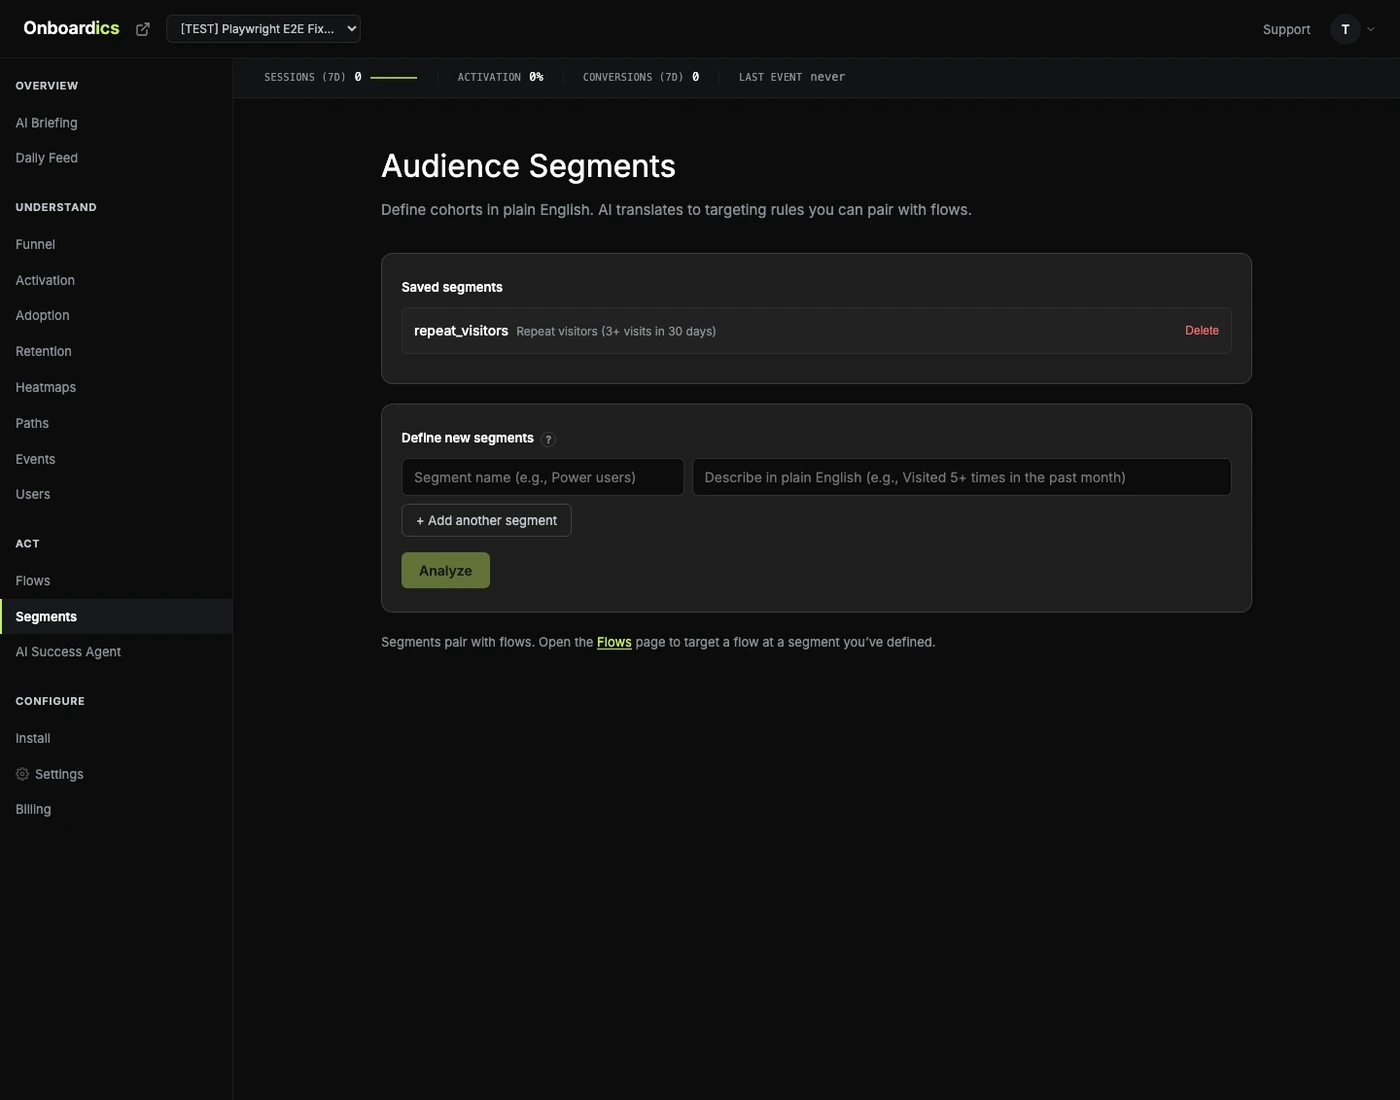Viewport: 1400px width, 1100px height.
Task: Go to Daily Feed
Action: tap(116, 158)
